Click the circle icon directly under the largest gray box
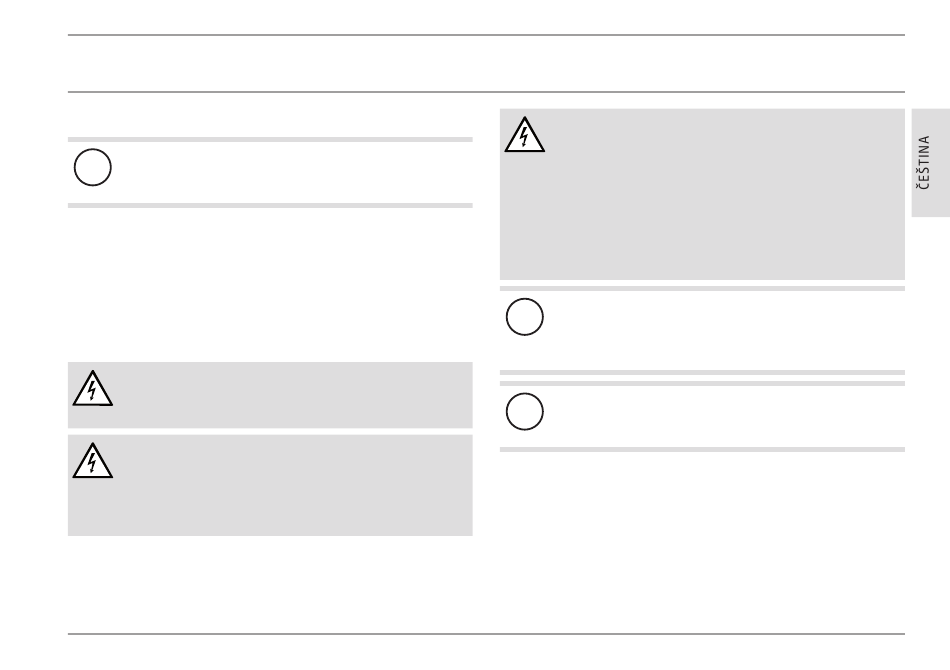Viewport: 950px width, 670px height. [x=525, y=317]
